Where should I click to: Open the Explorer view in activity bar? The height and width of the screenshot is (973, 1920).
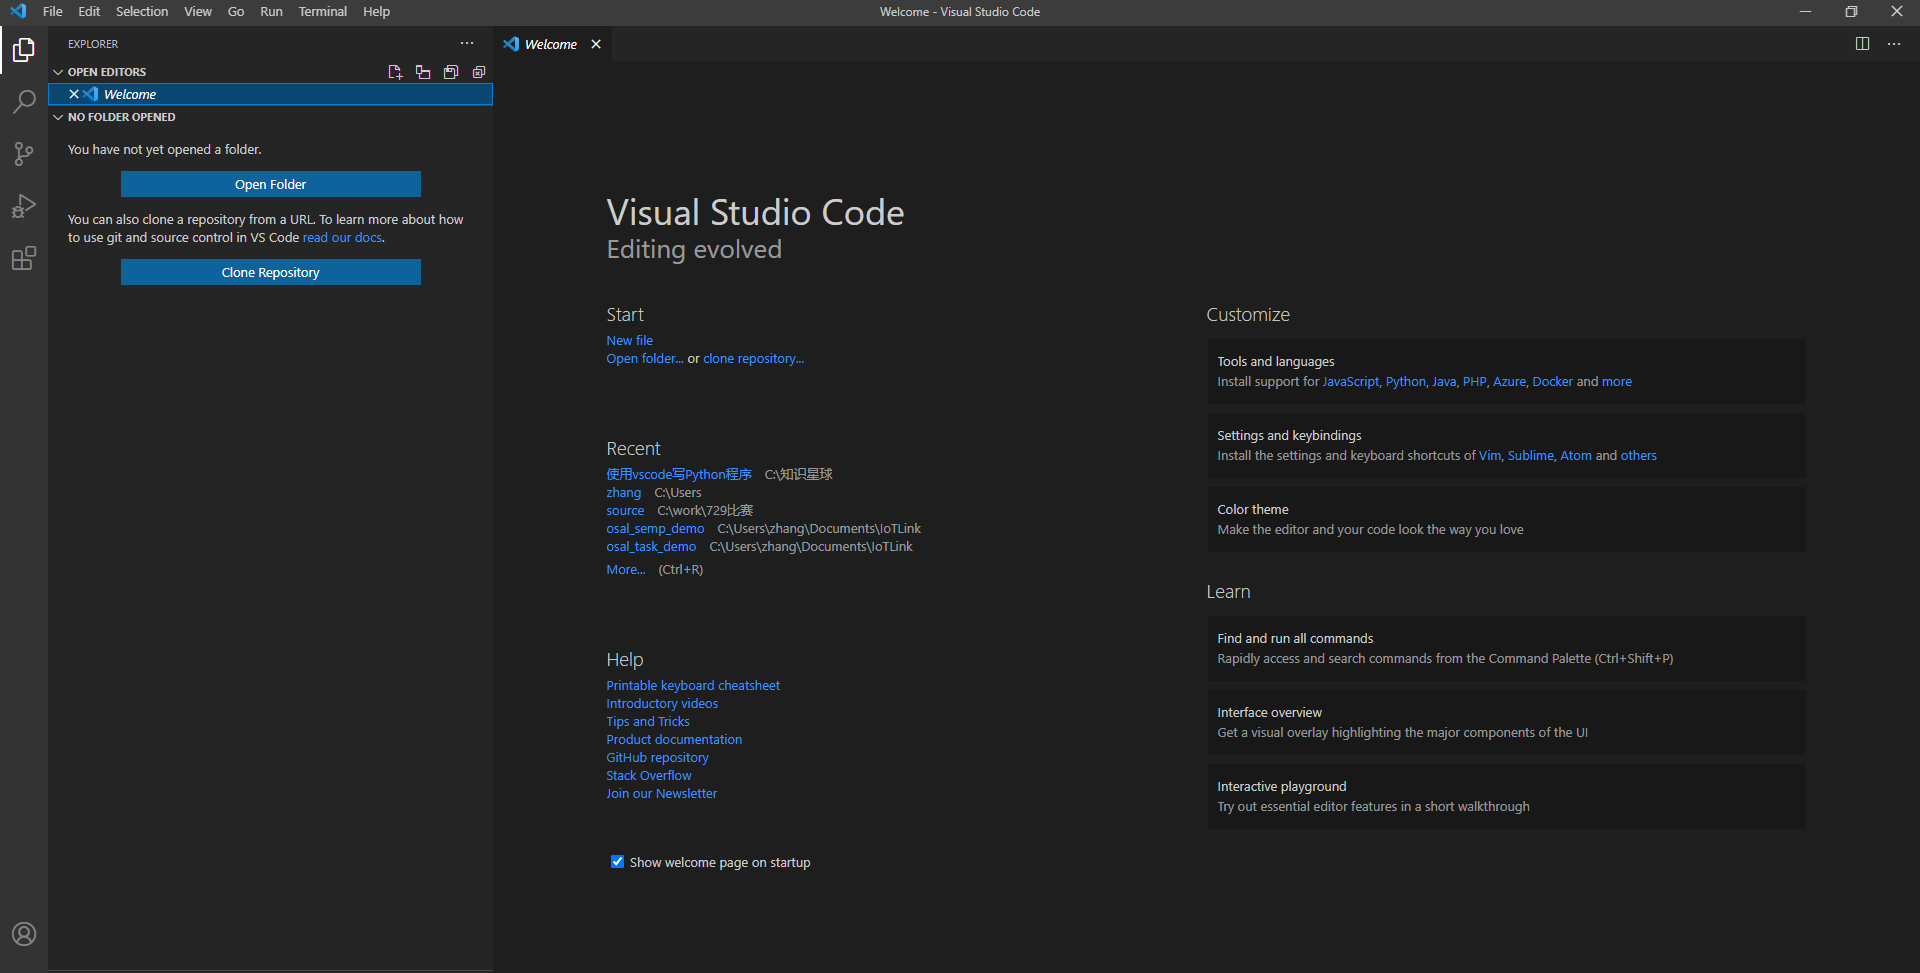point(24,49)
